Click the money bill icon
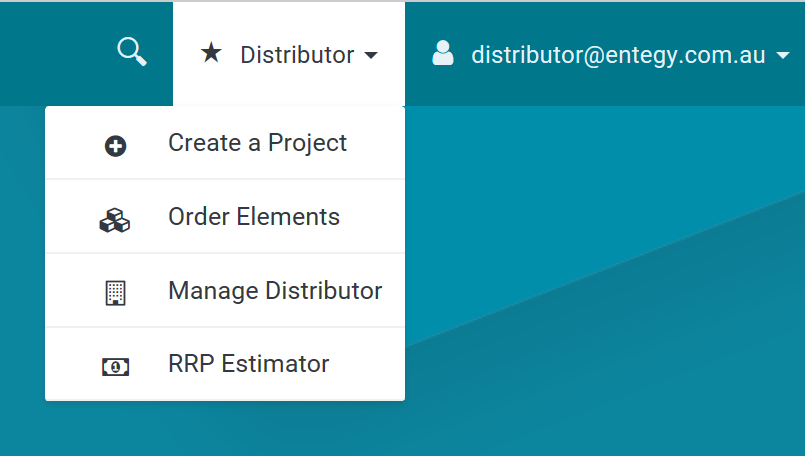 coord(116,367)
